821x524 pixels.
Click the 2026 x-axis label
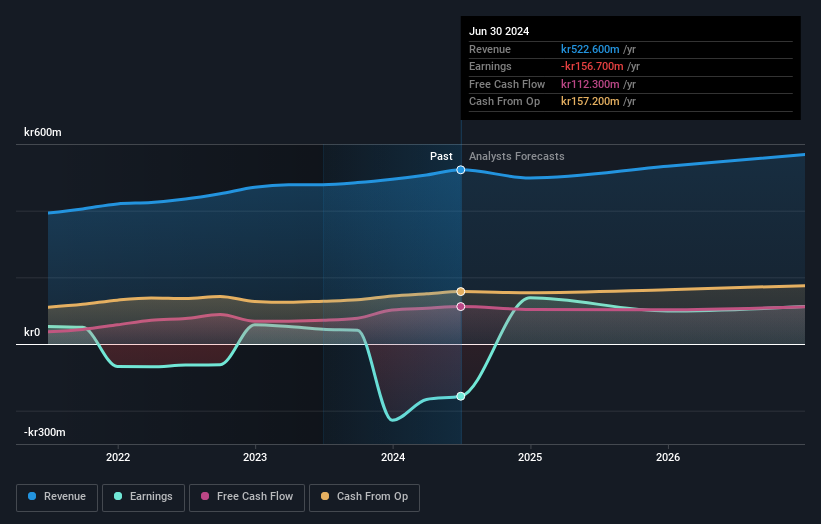pyautogui.click(x=668, y=457)
